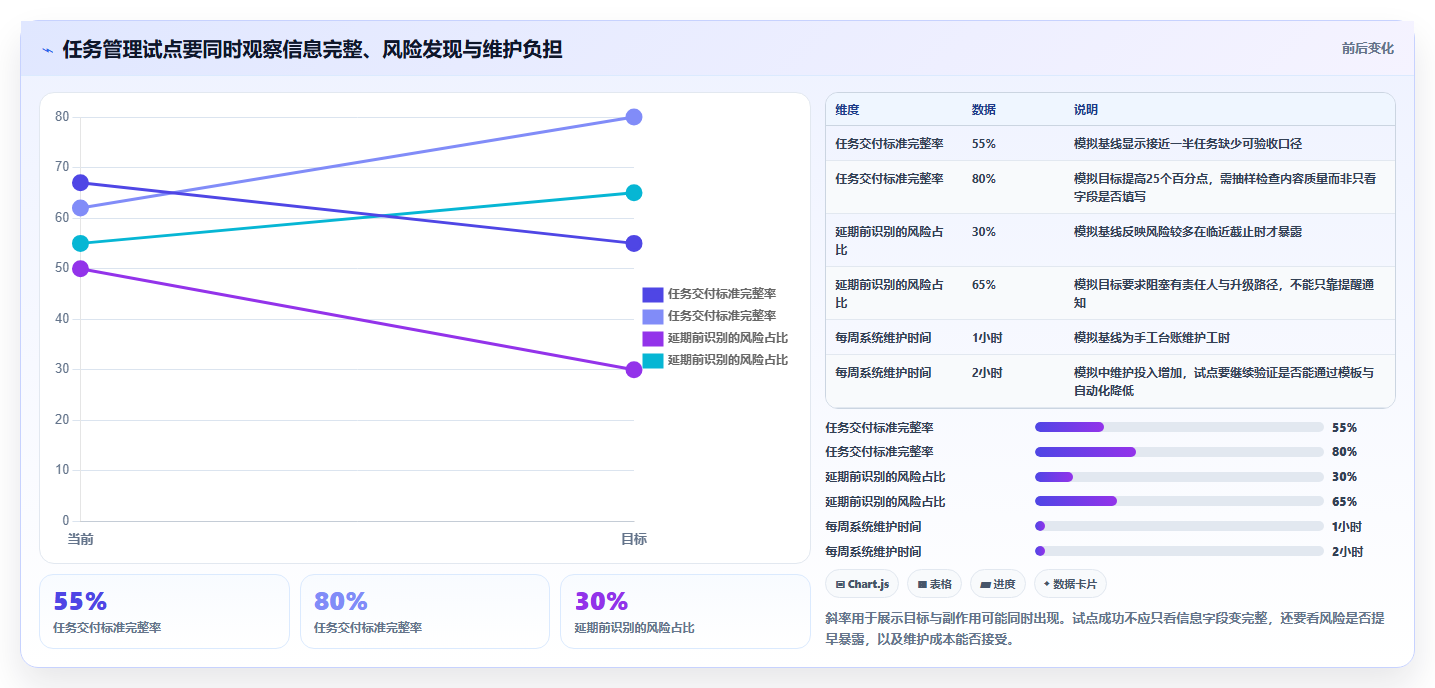Click the indigo data point at 目标 value 55
Screen dimensions: 1435x688
(634, 244)
